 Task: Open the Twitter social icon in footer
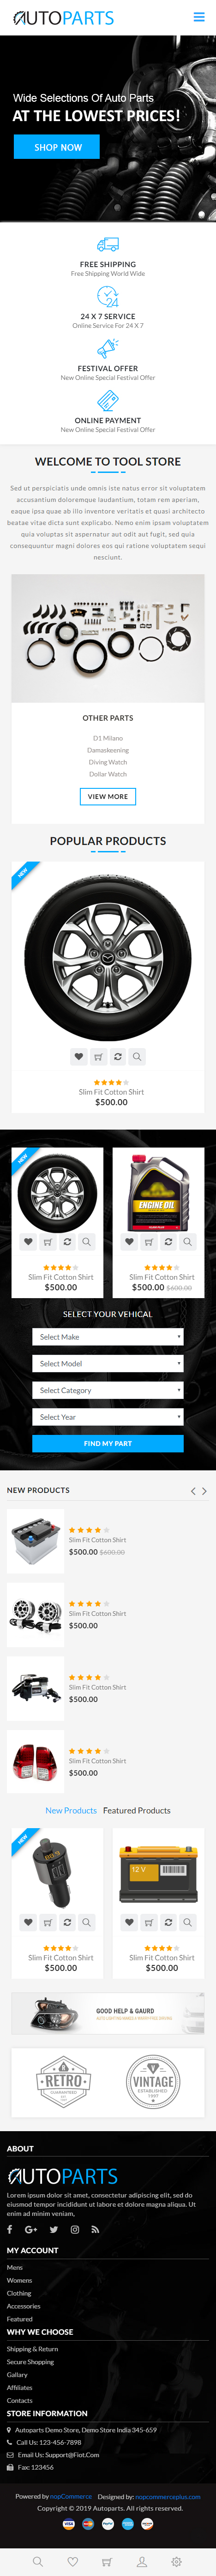click(54, 2229)
